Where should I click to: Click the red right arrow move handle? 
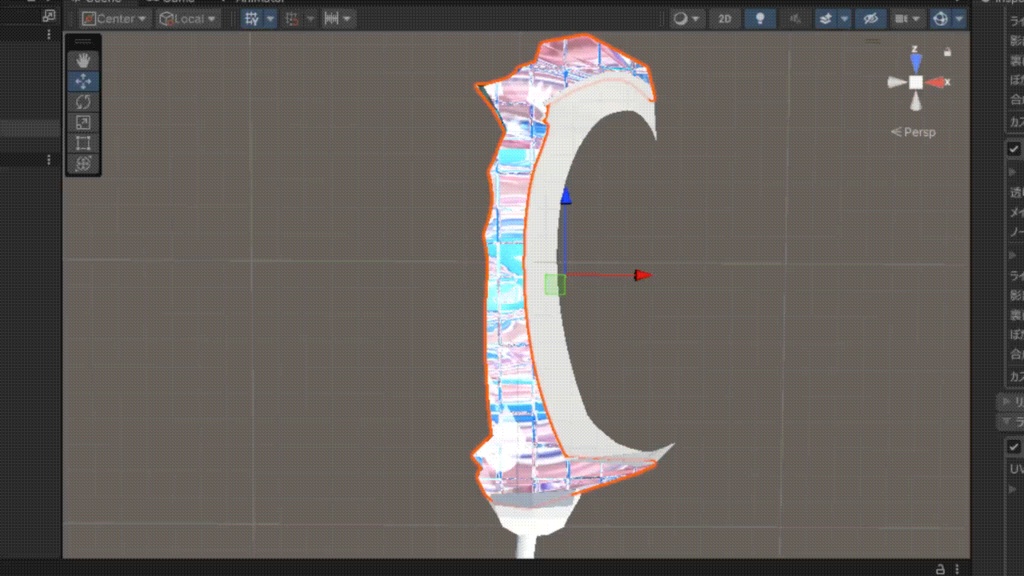pyautogui.click(x=643, y=276)
